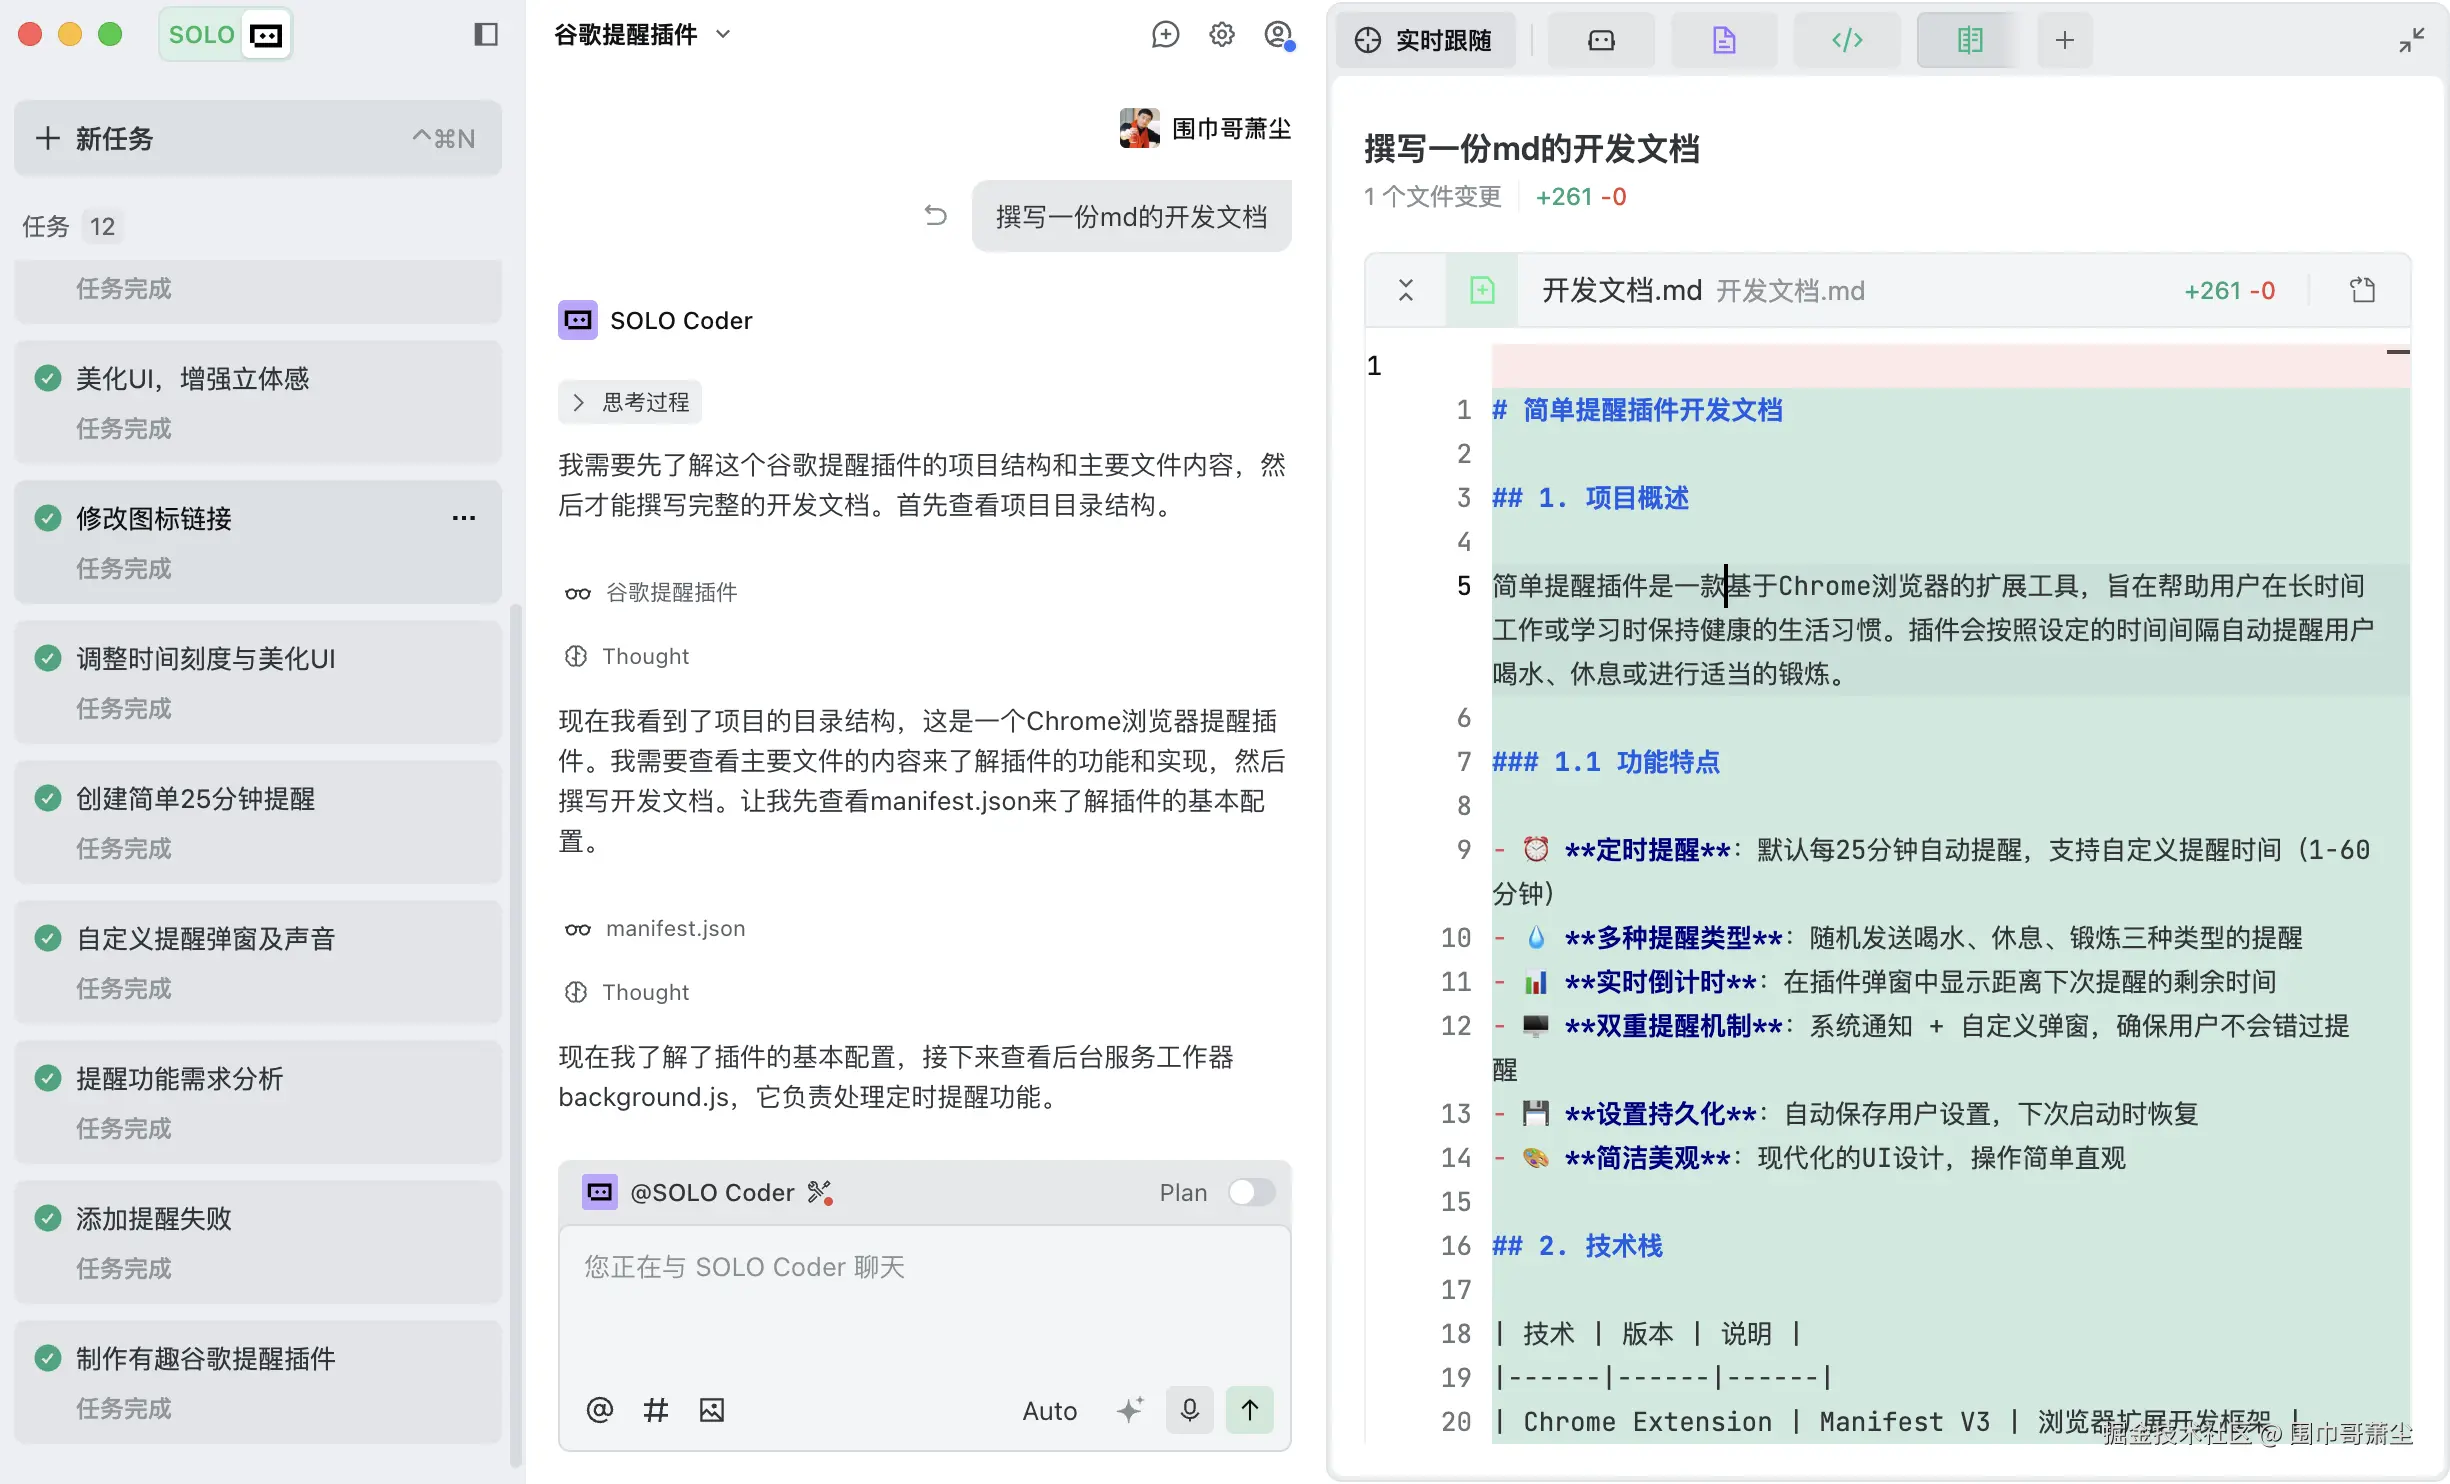Toggle the left sidebar panel visibility
Viewport: 2450px width, 1484px height.
(x=485, y=34)
